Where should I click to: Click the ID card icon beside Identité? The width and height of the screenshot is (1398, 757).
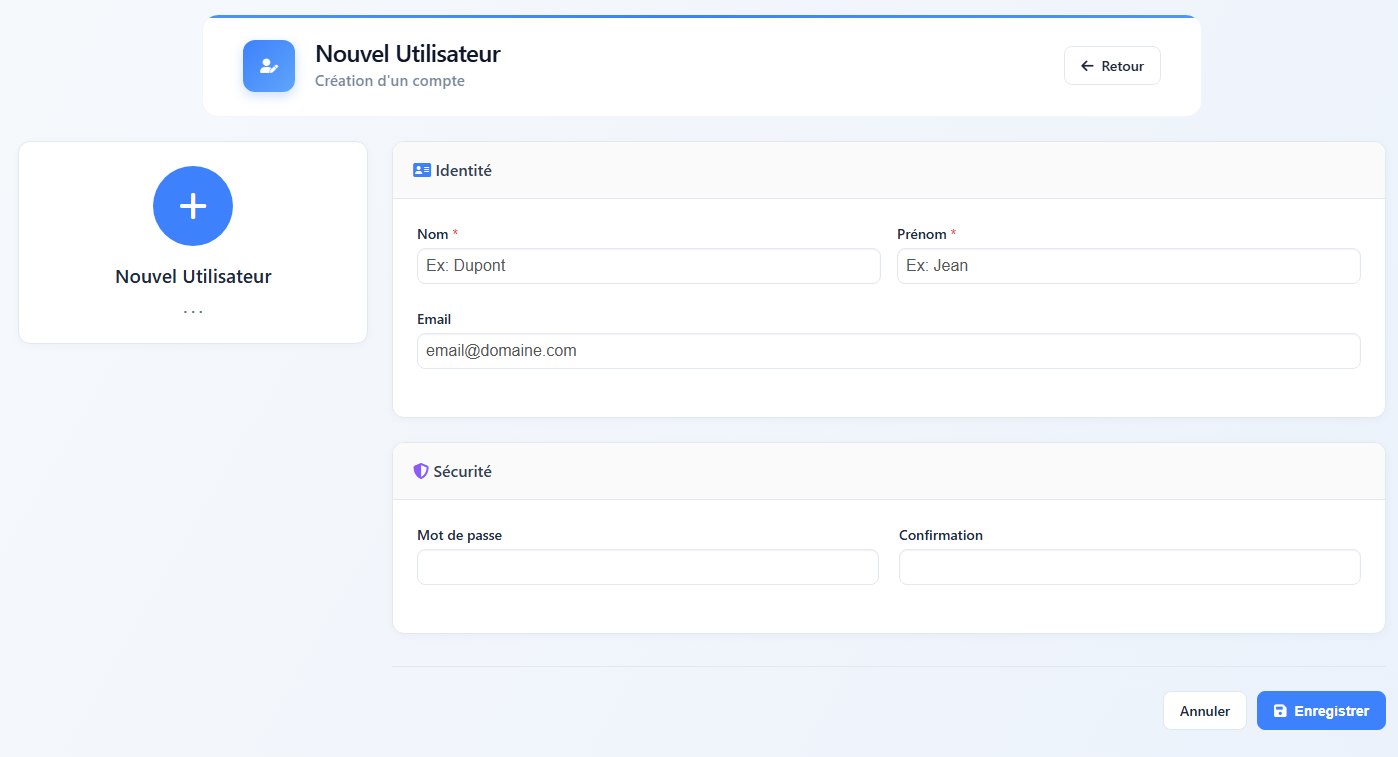click(x=422, y=171)
